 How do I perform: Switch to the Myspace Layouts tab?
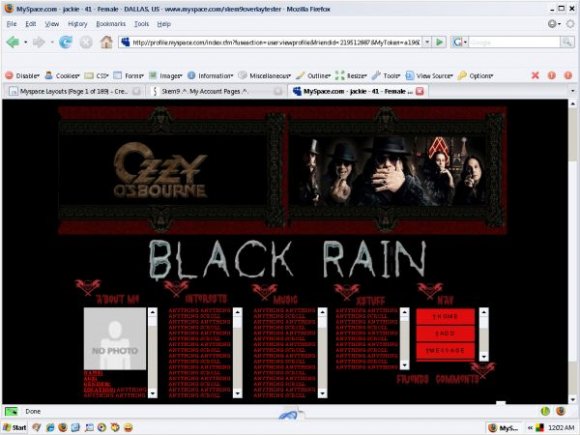point(75,91)
